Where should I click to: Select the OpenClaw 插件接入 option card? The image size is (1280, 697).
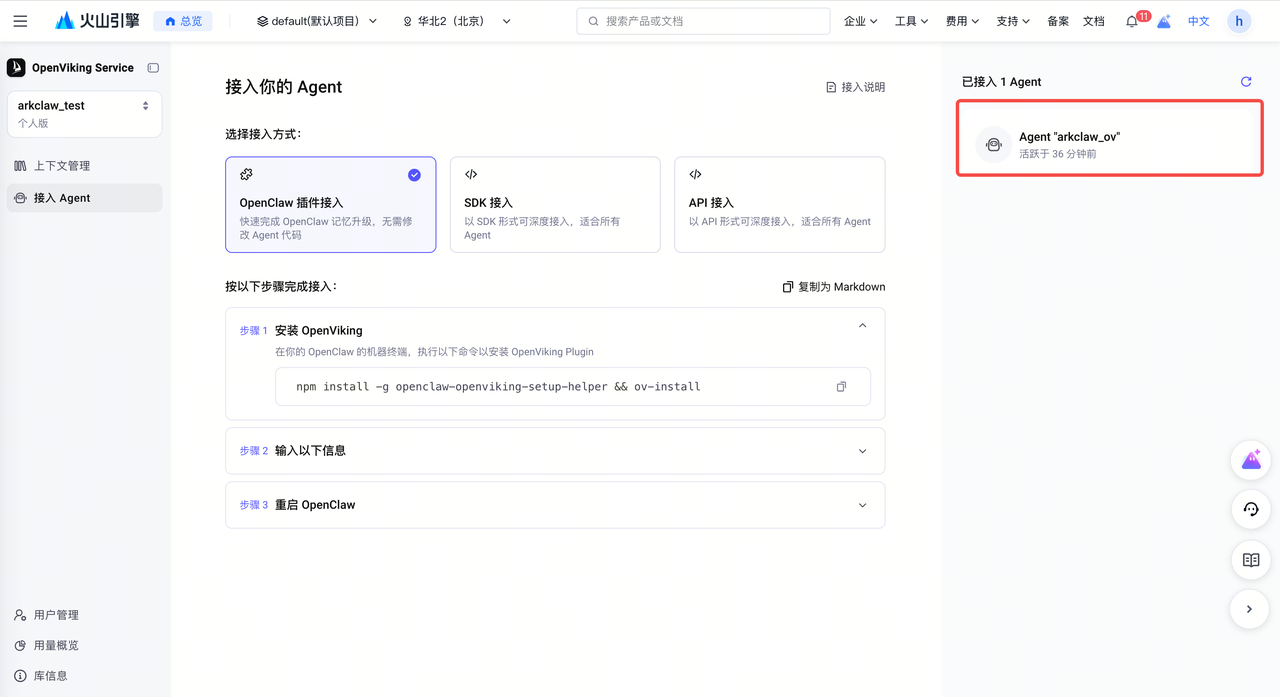[331, 204]
